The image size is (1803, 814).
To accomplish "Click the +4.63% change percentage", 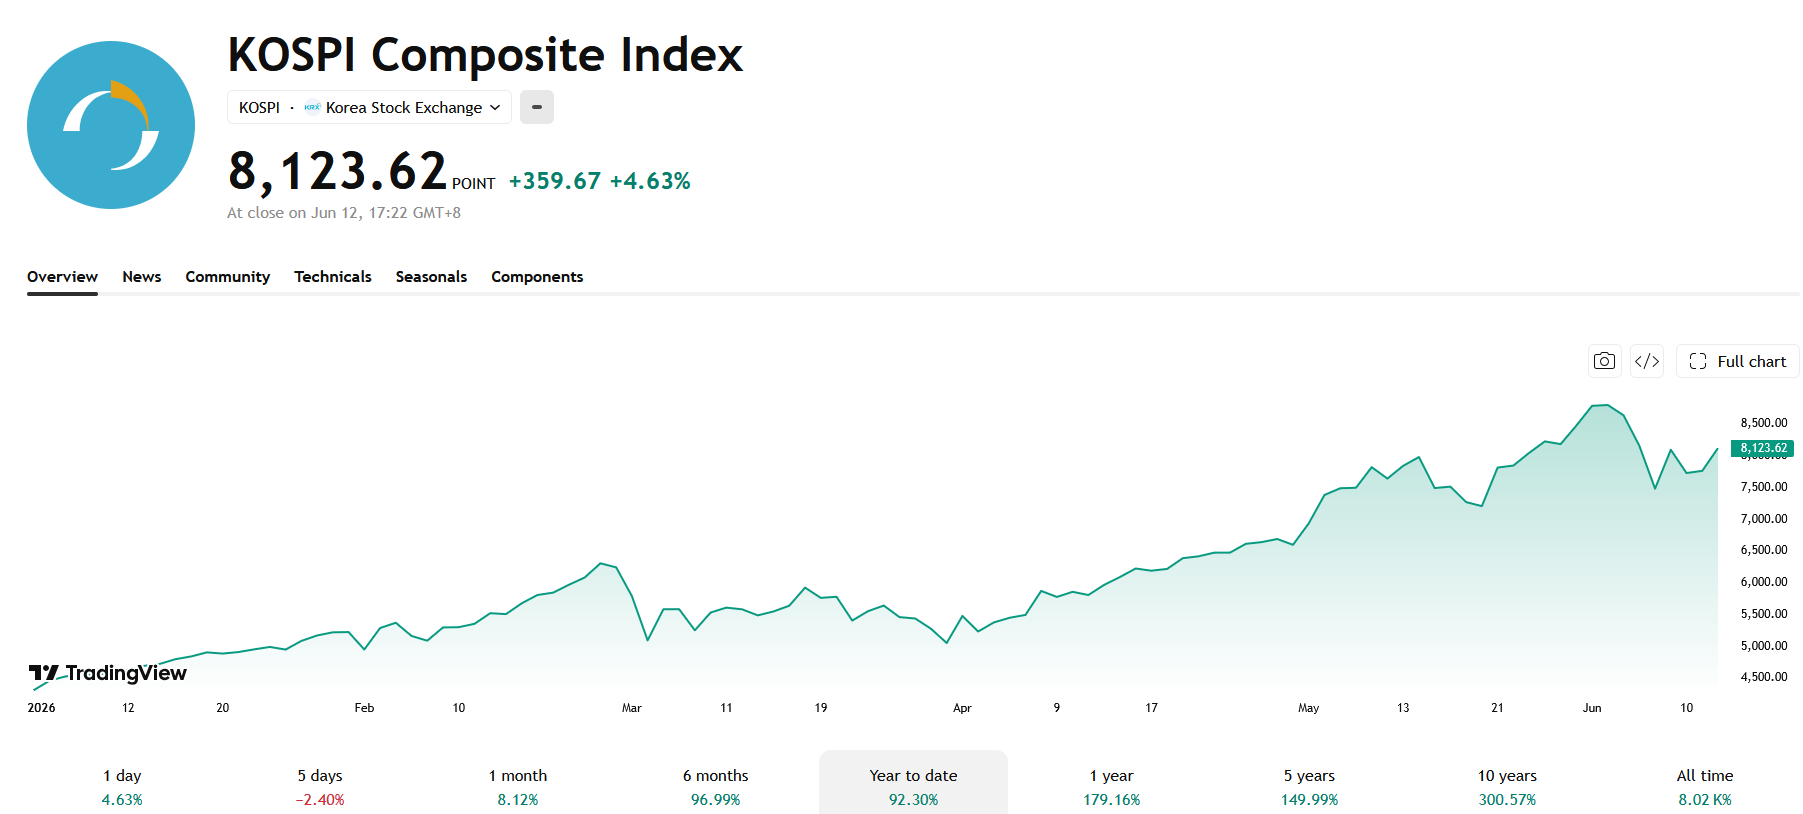I will (650, 181).
